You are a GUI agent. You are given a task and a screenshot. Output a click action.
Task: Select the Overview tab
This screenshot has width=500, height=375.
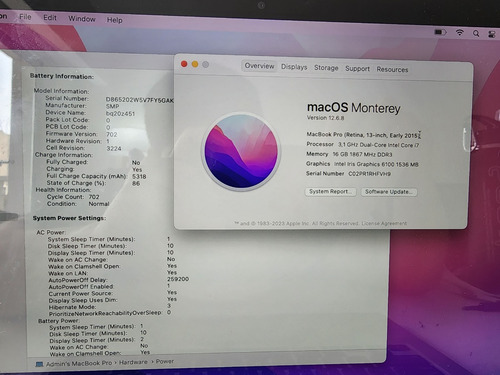point(259,66)
